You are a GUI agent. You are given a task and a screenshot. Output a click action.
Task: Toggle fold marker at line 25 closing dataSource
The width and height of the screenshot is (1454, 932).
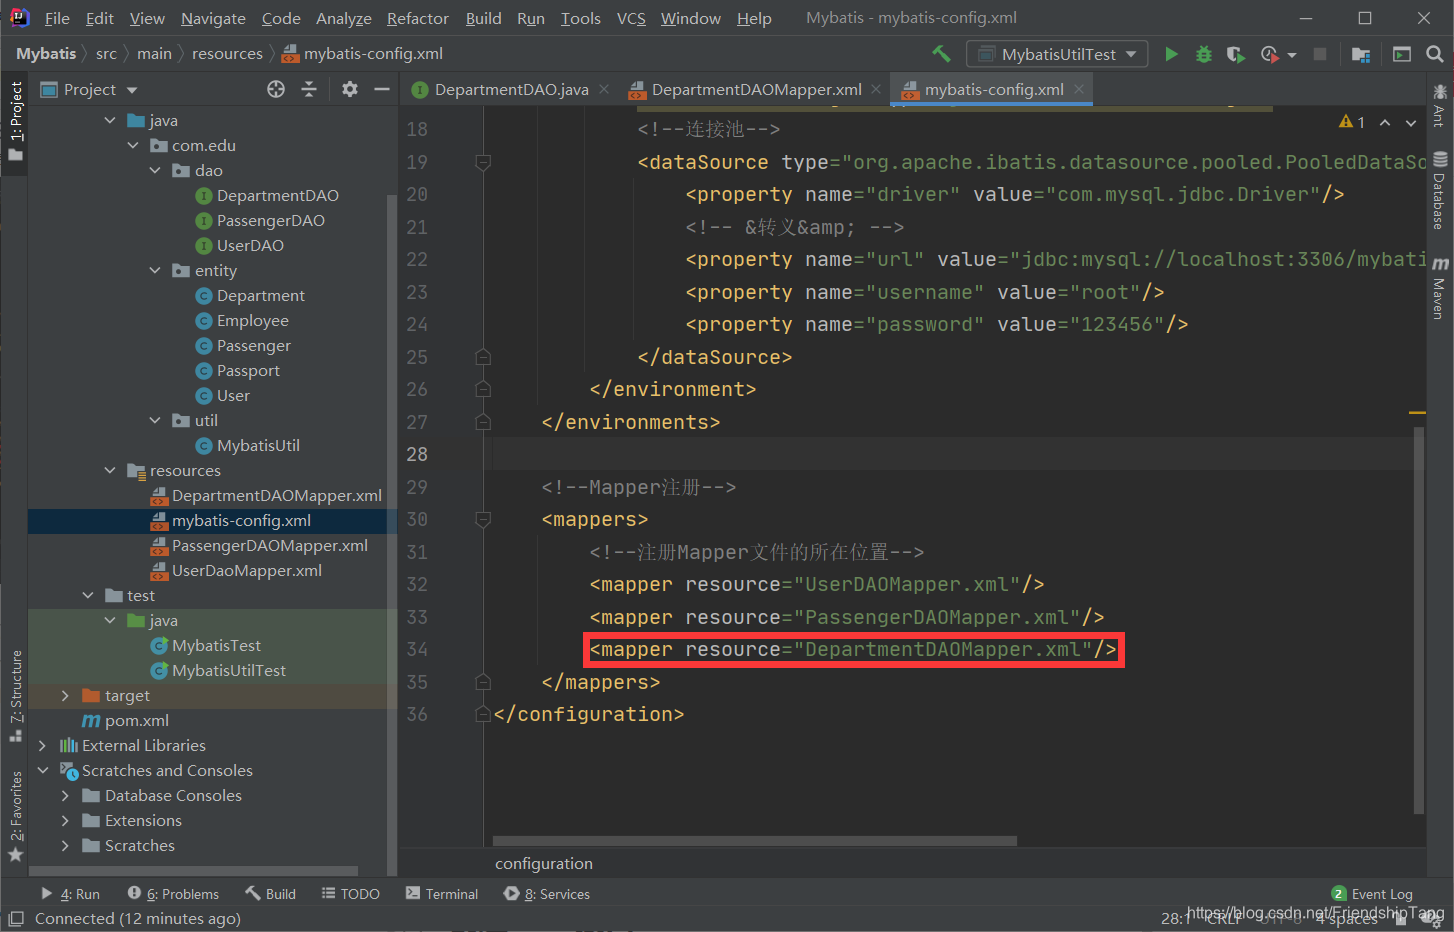pos(483,357)
